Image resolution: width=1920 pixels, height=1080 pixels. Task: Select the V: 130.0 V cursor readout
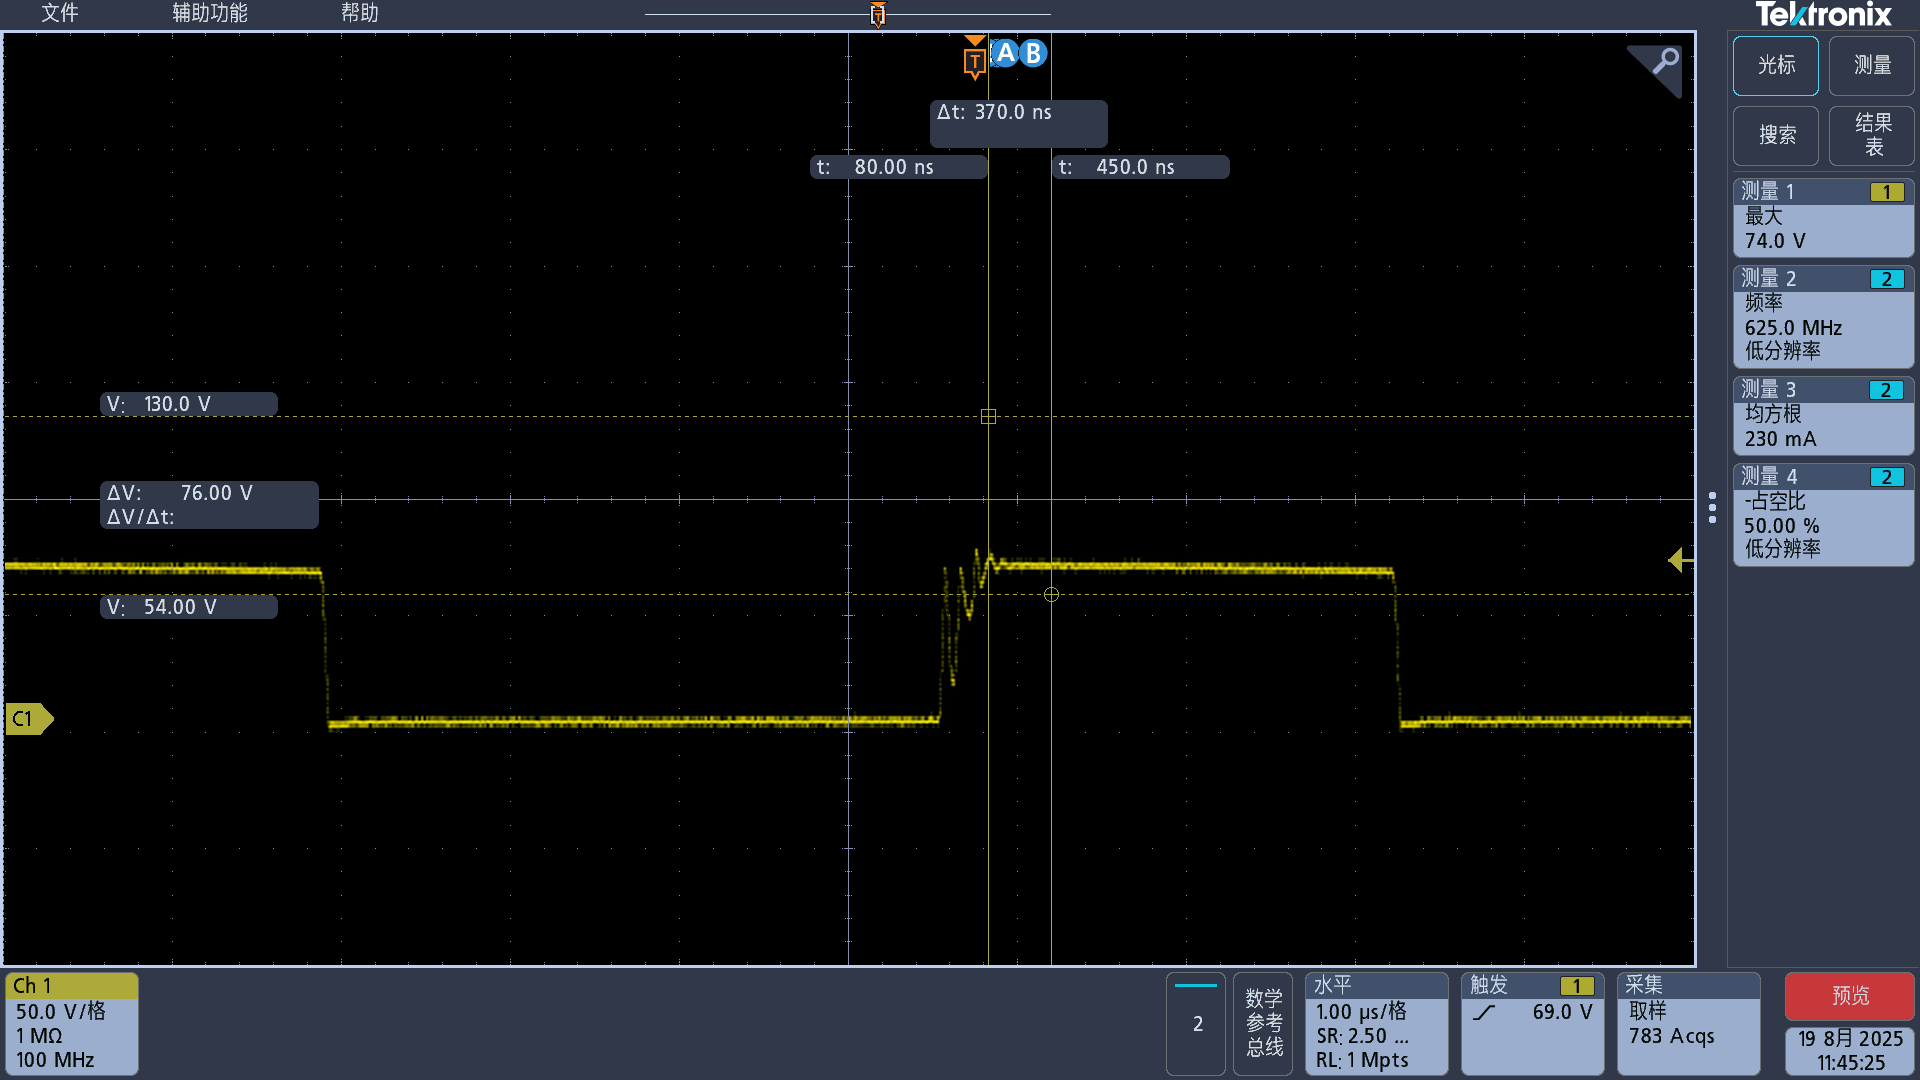189,404
